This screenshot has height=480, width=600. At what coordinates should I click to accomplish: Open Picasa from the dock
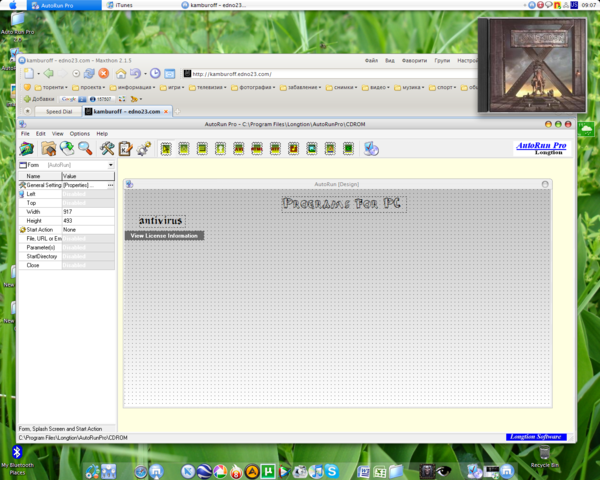[220, 471]
